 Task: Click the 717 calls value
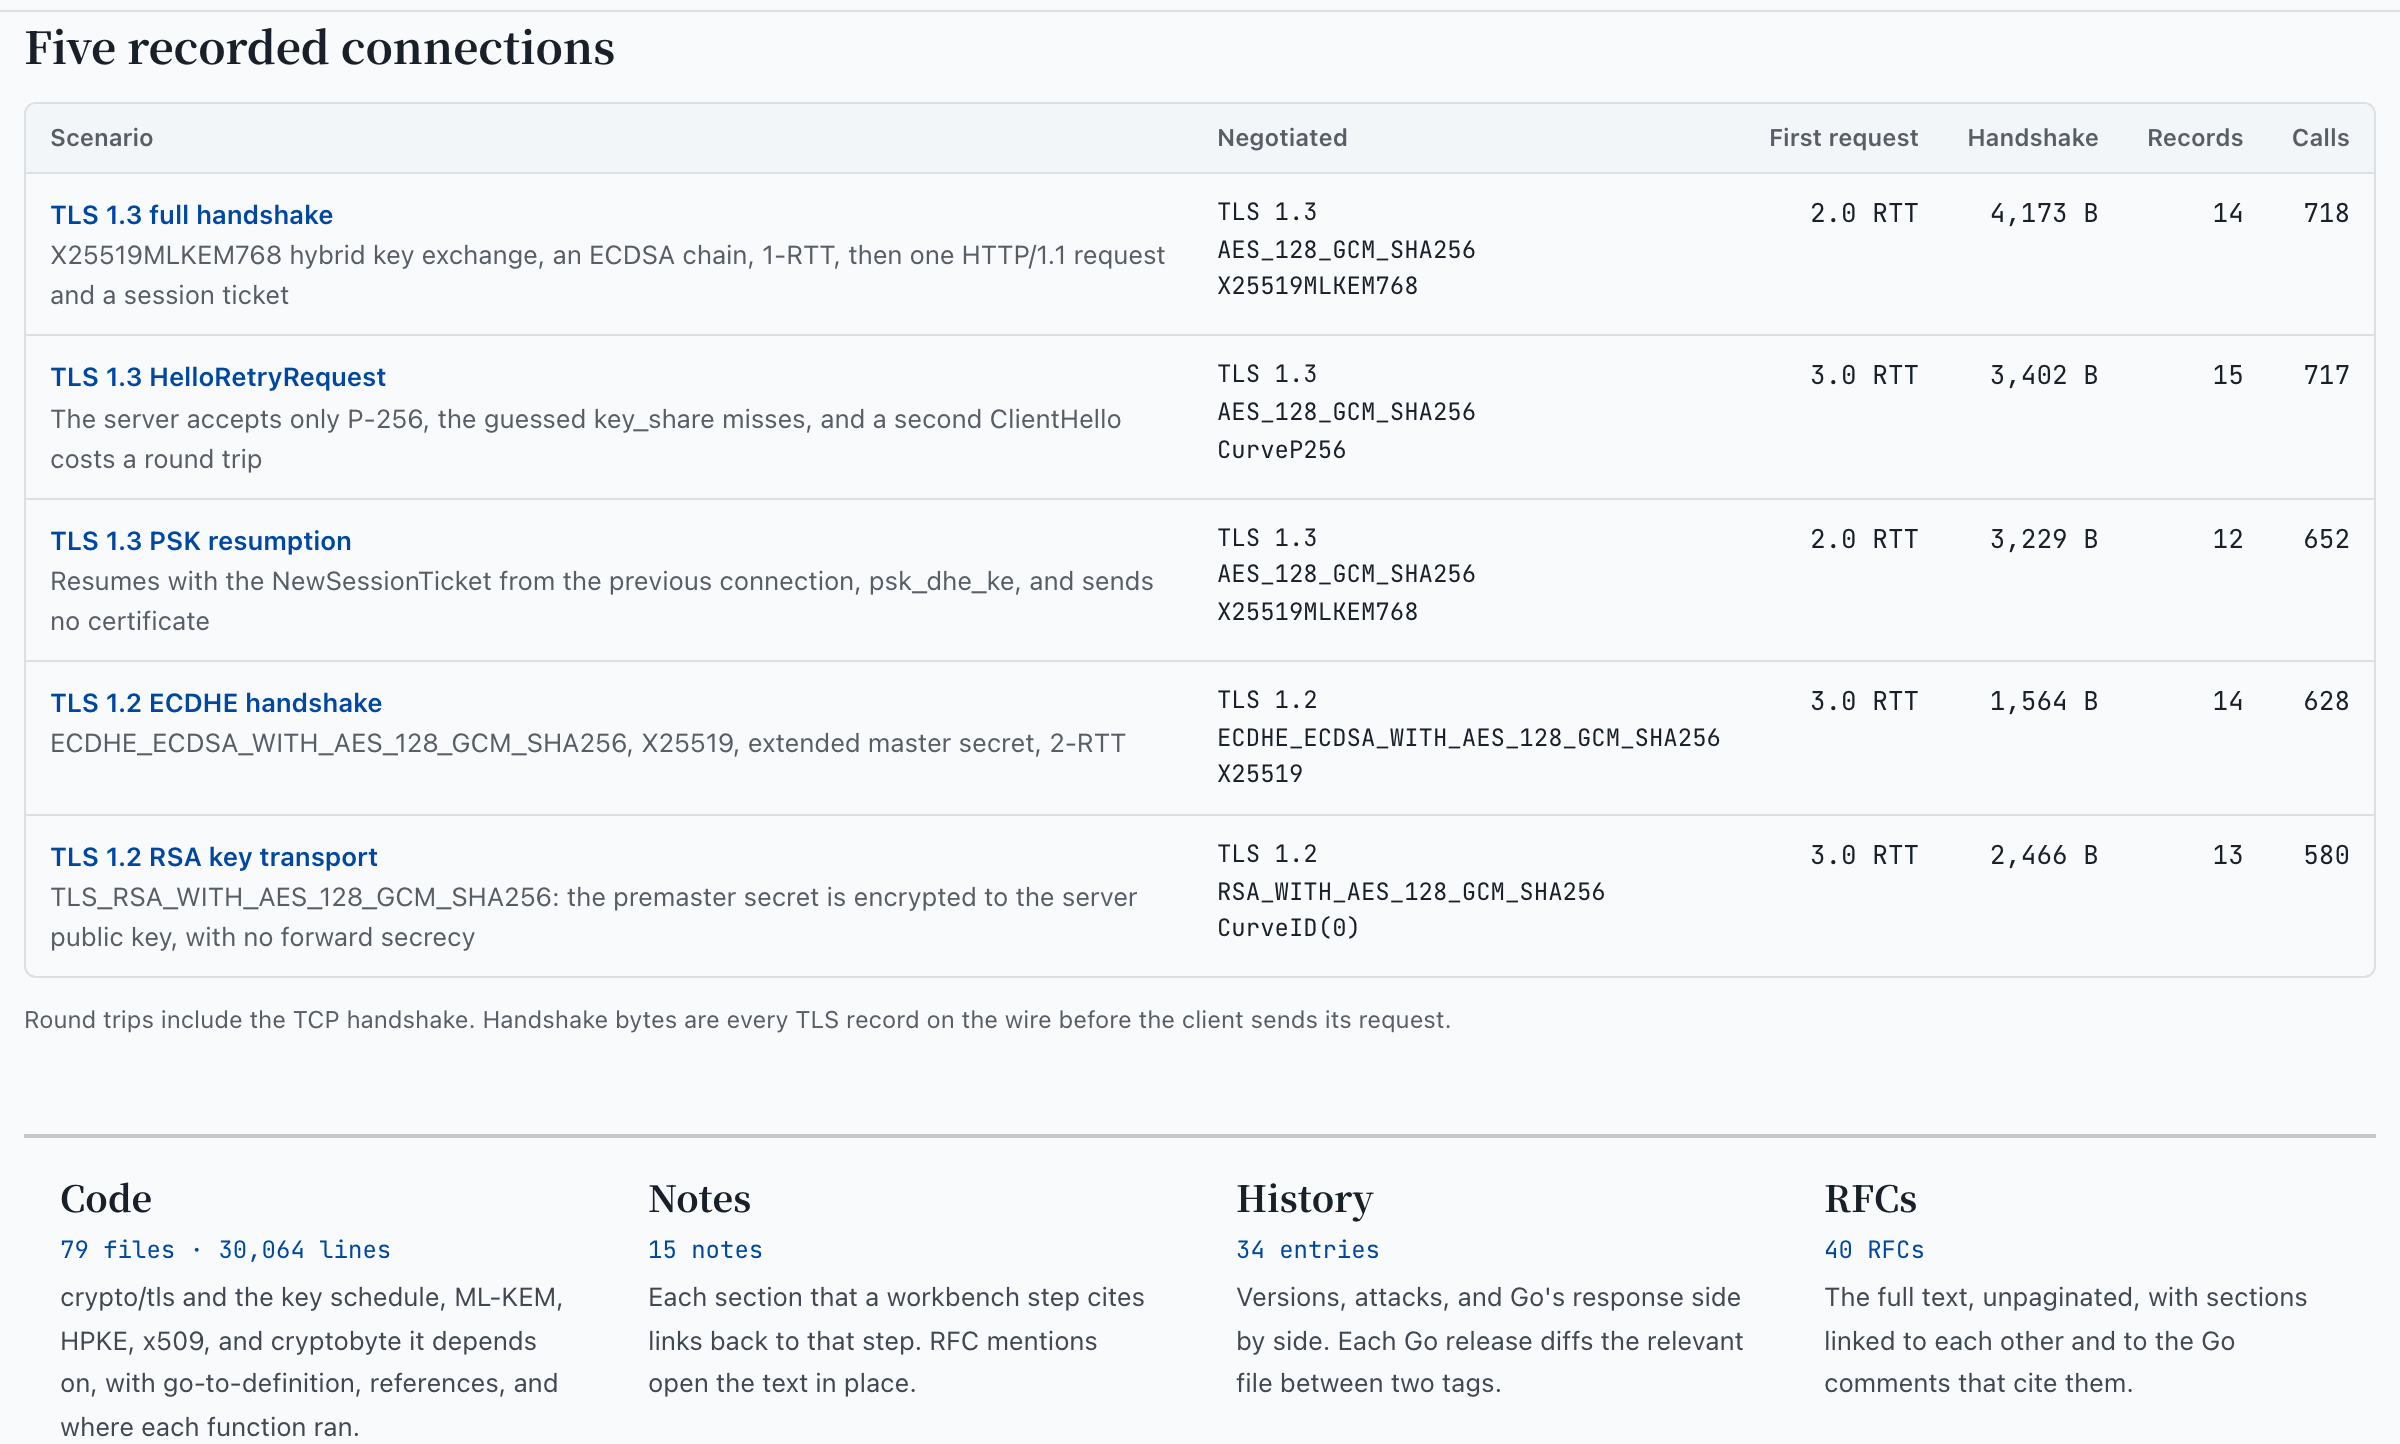tap(2326, 375)
